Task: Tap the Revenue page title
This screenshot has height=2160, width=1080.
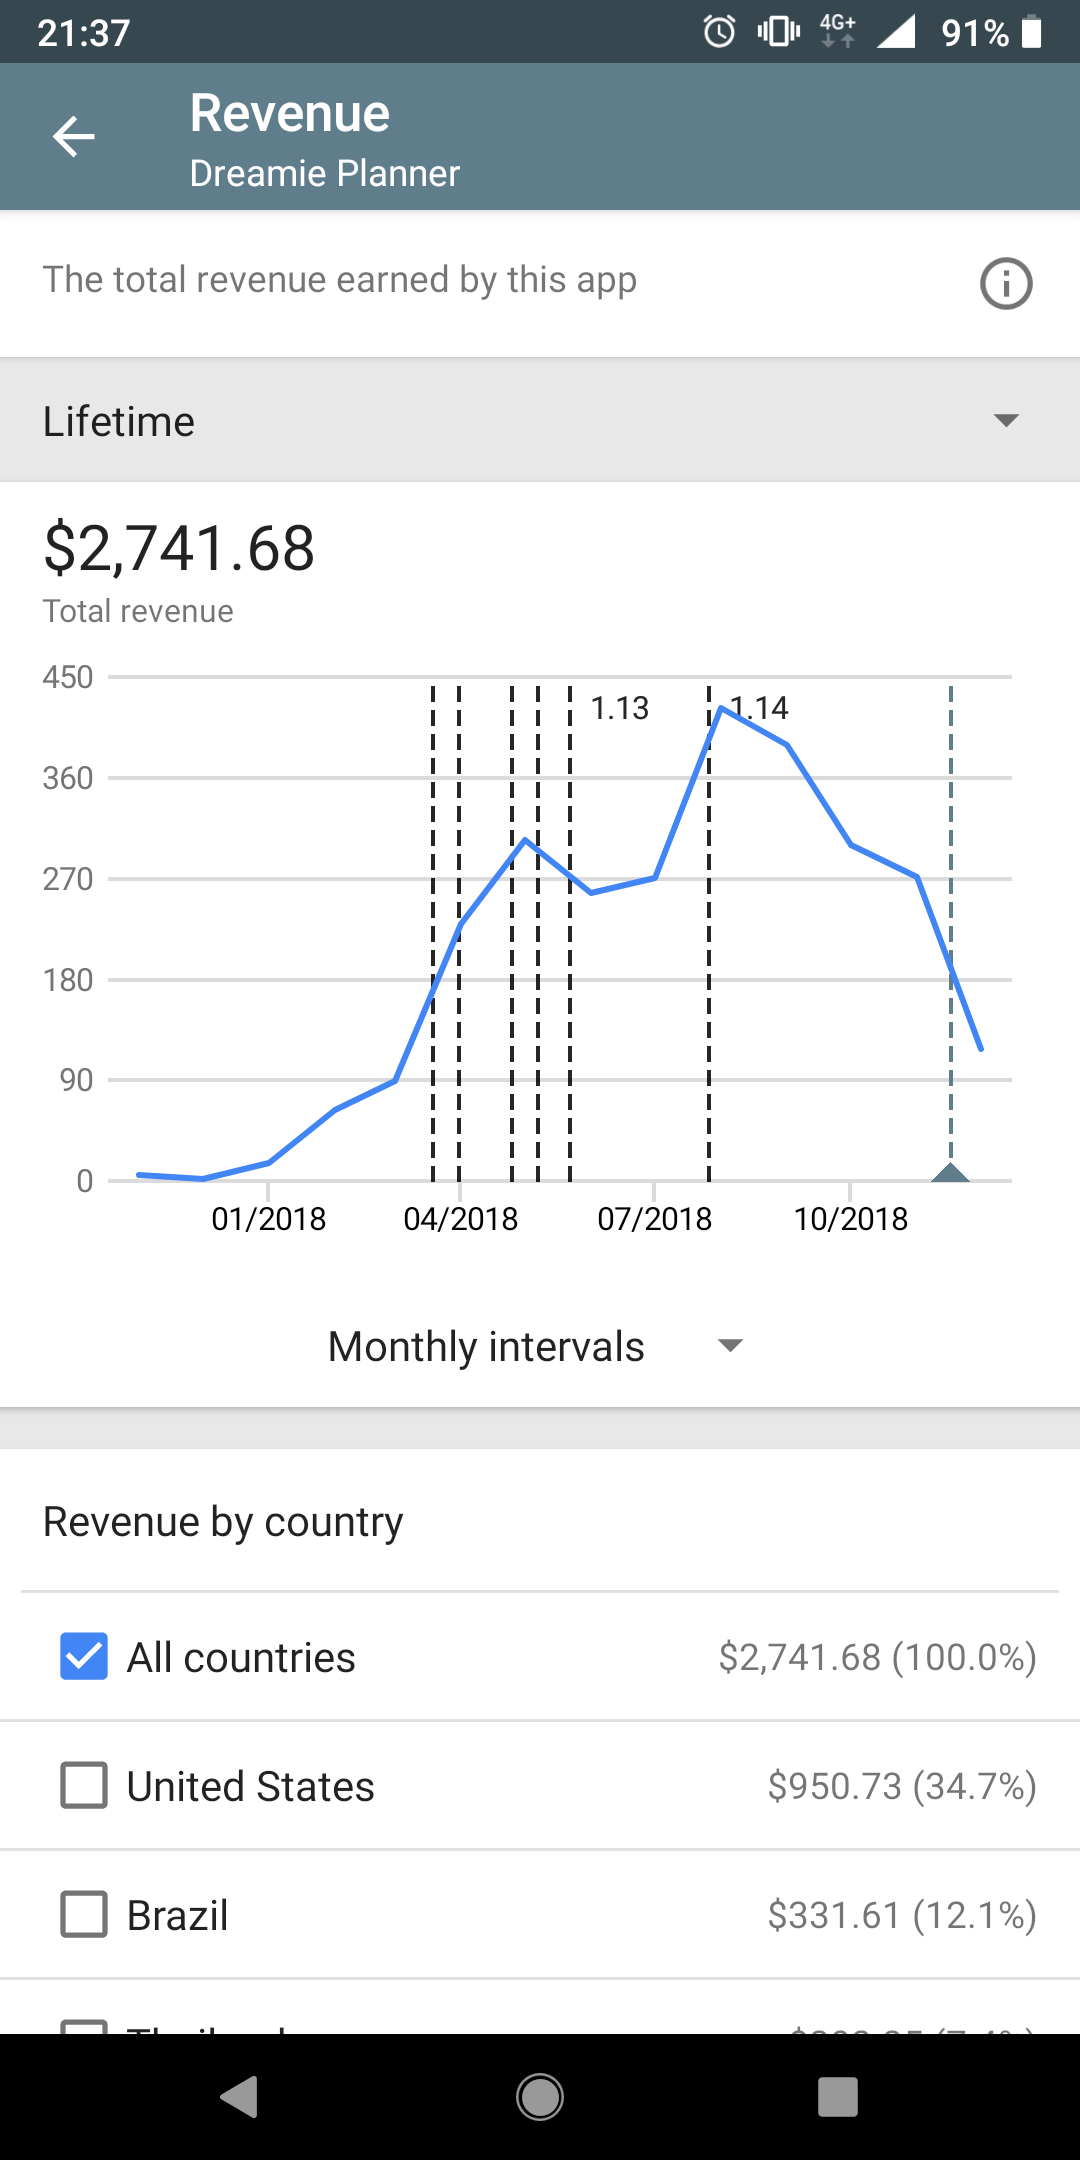Action: (x=290, y=113)
